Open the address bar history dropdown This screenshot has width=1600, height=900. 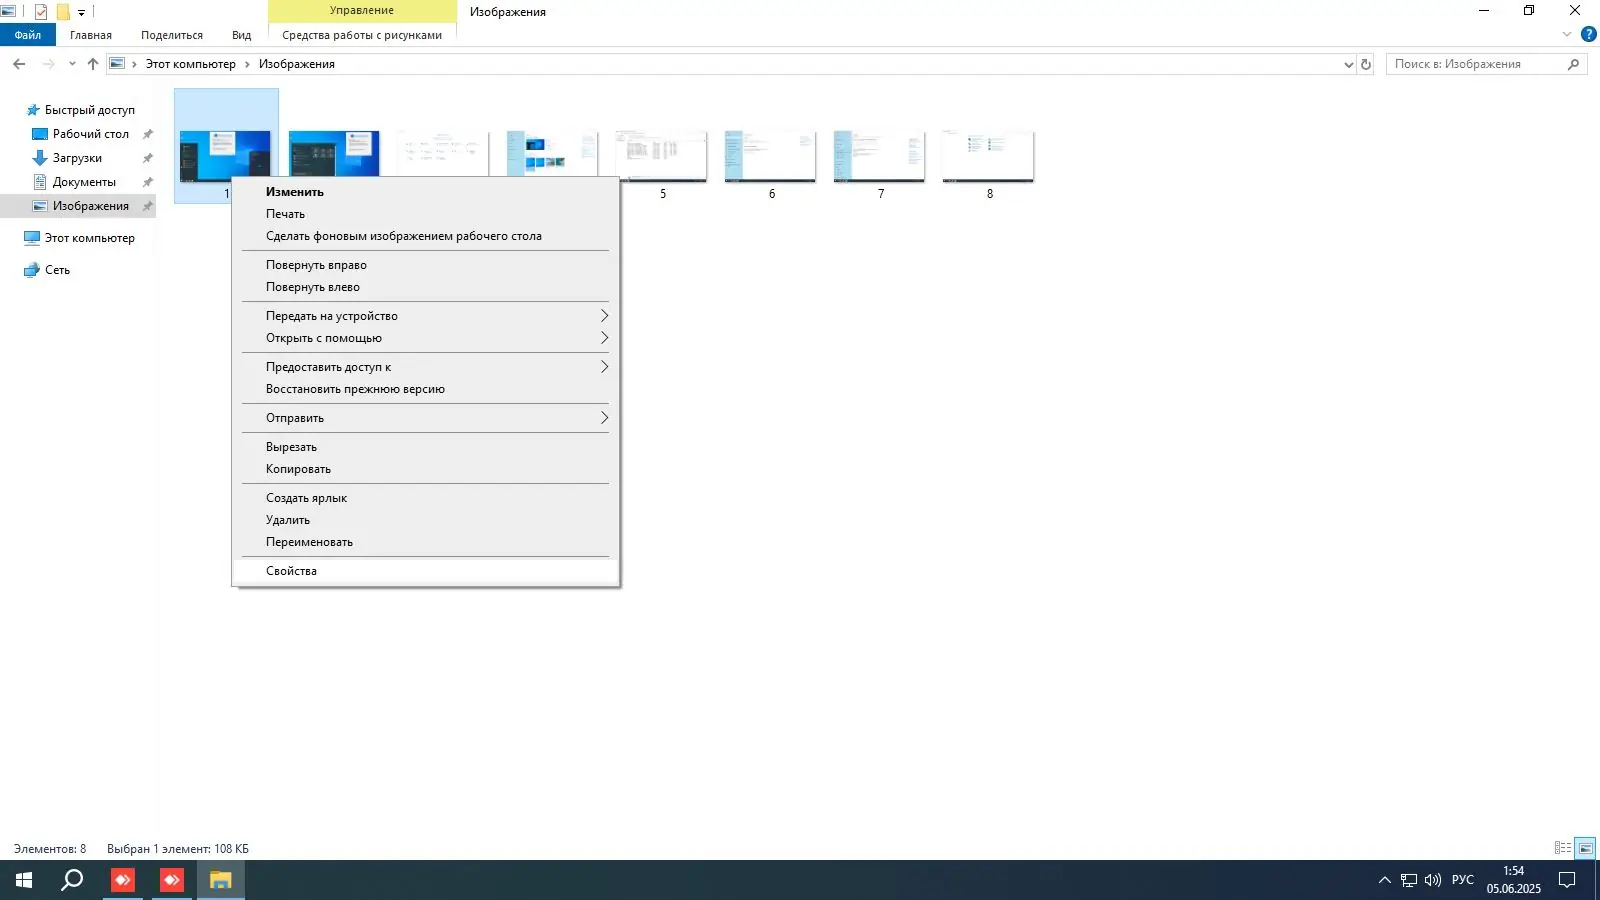pos(1349,63)
